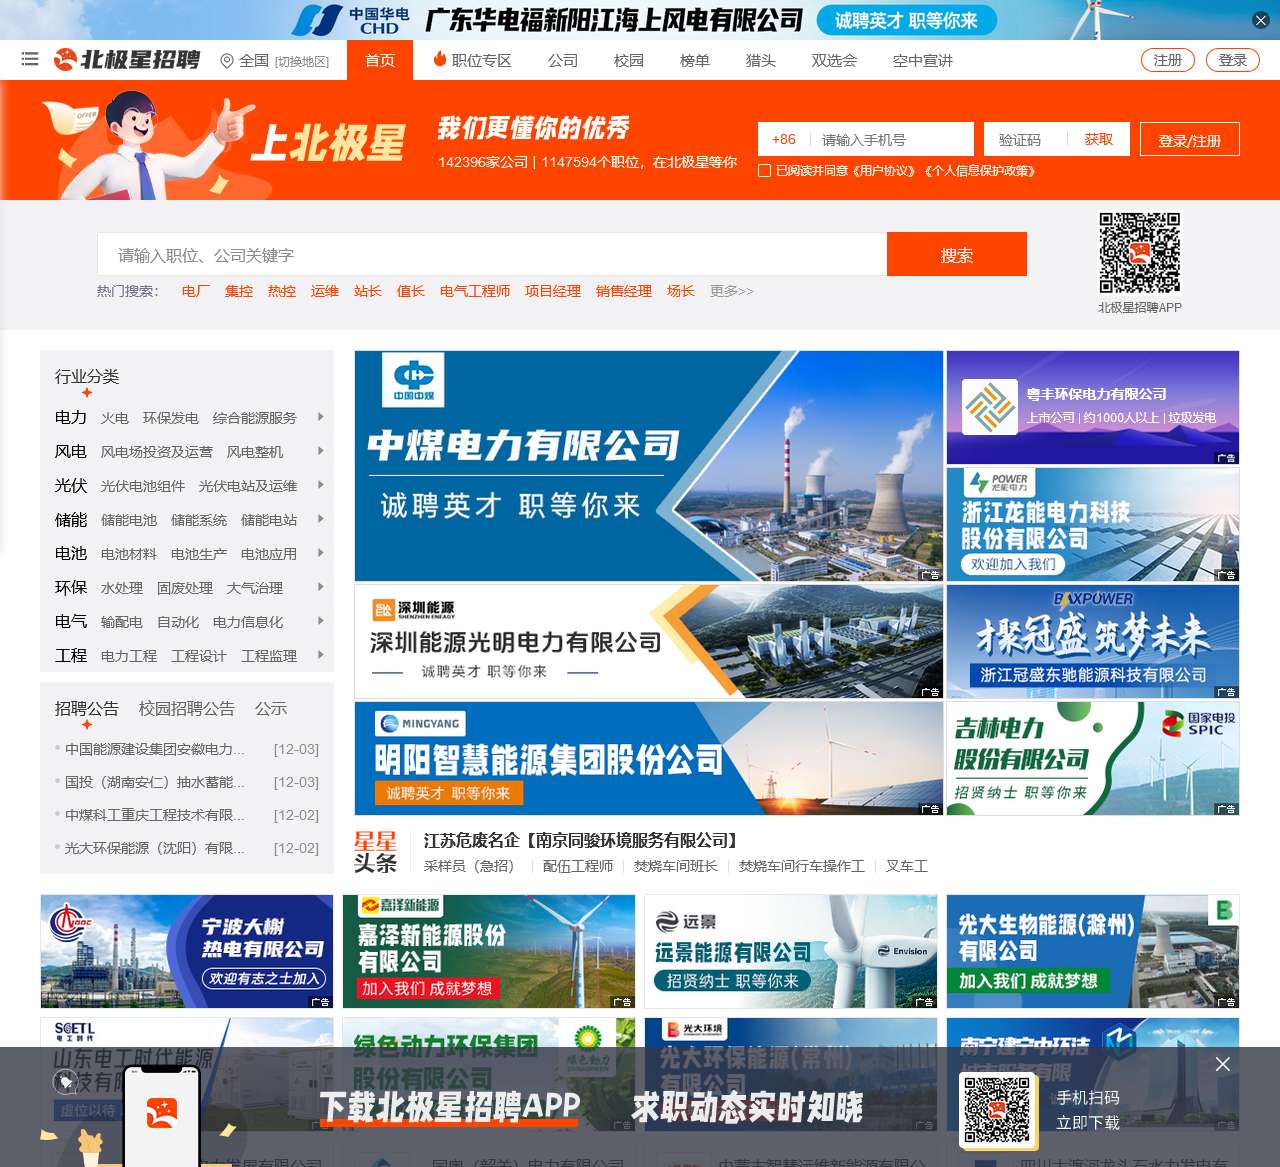The width and height of the screenshot is (1280, 1167).
Task: Open the 榜单 navigation tab
Action: [x=695, y=61]
